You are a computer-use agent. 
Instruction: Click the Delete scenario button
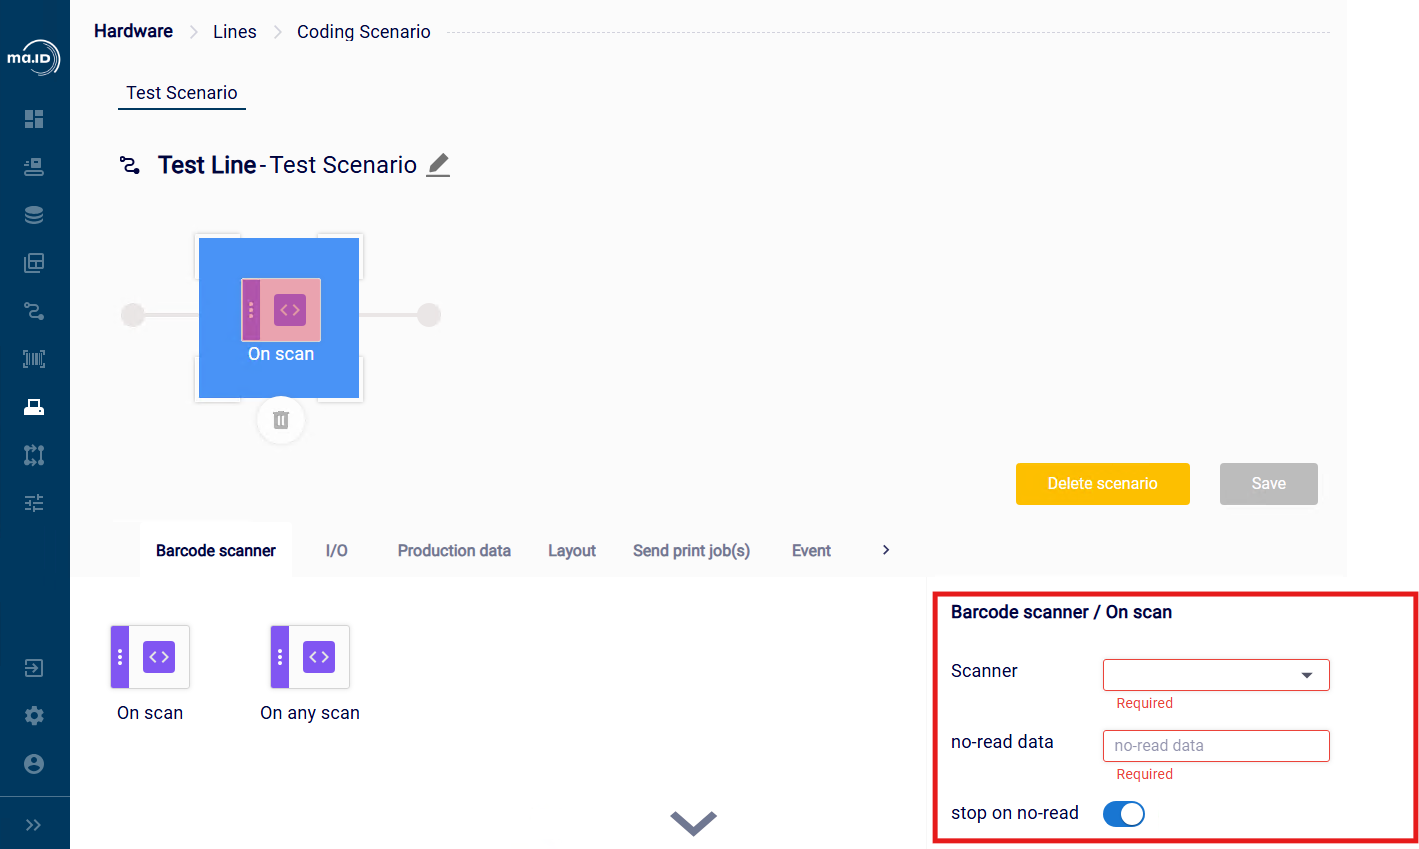pyautogui.click(x=1103, y=484)
